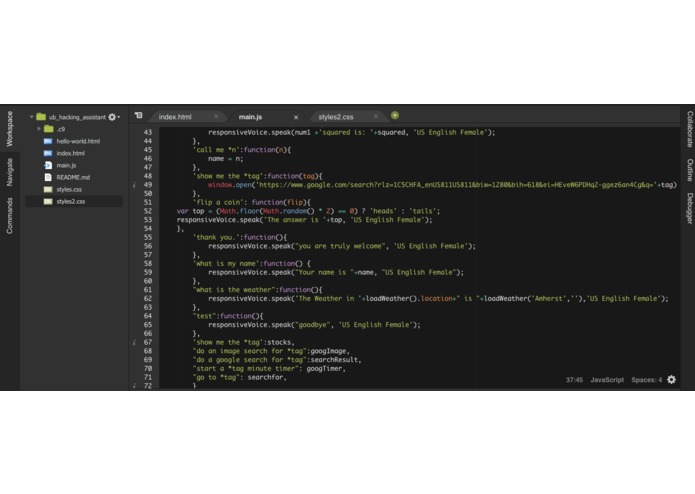Click the styles.css file icon
Image resolution: width=695 pixels, height=494 pixels.
(48, 189)
